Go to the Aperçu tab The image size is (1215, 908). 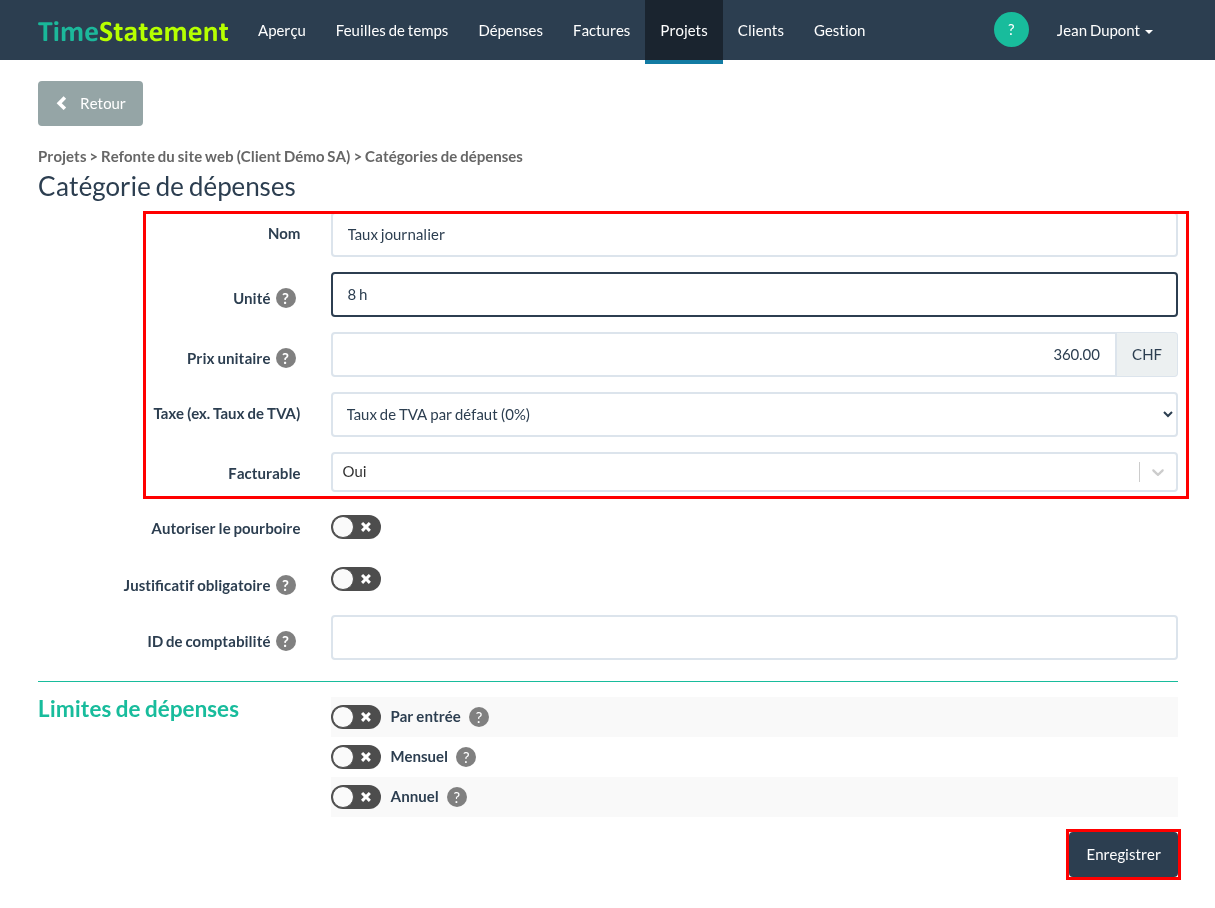[282, 30]
